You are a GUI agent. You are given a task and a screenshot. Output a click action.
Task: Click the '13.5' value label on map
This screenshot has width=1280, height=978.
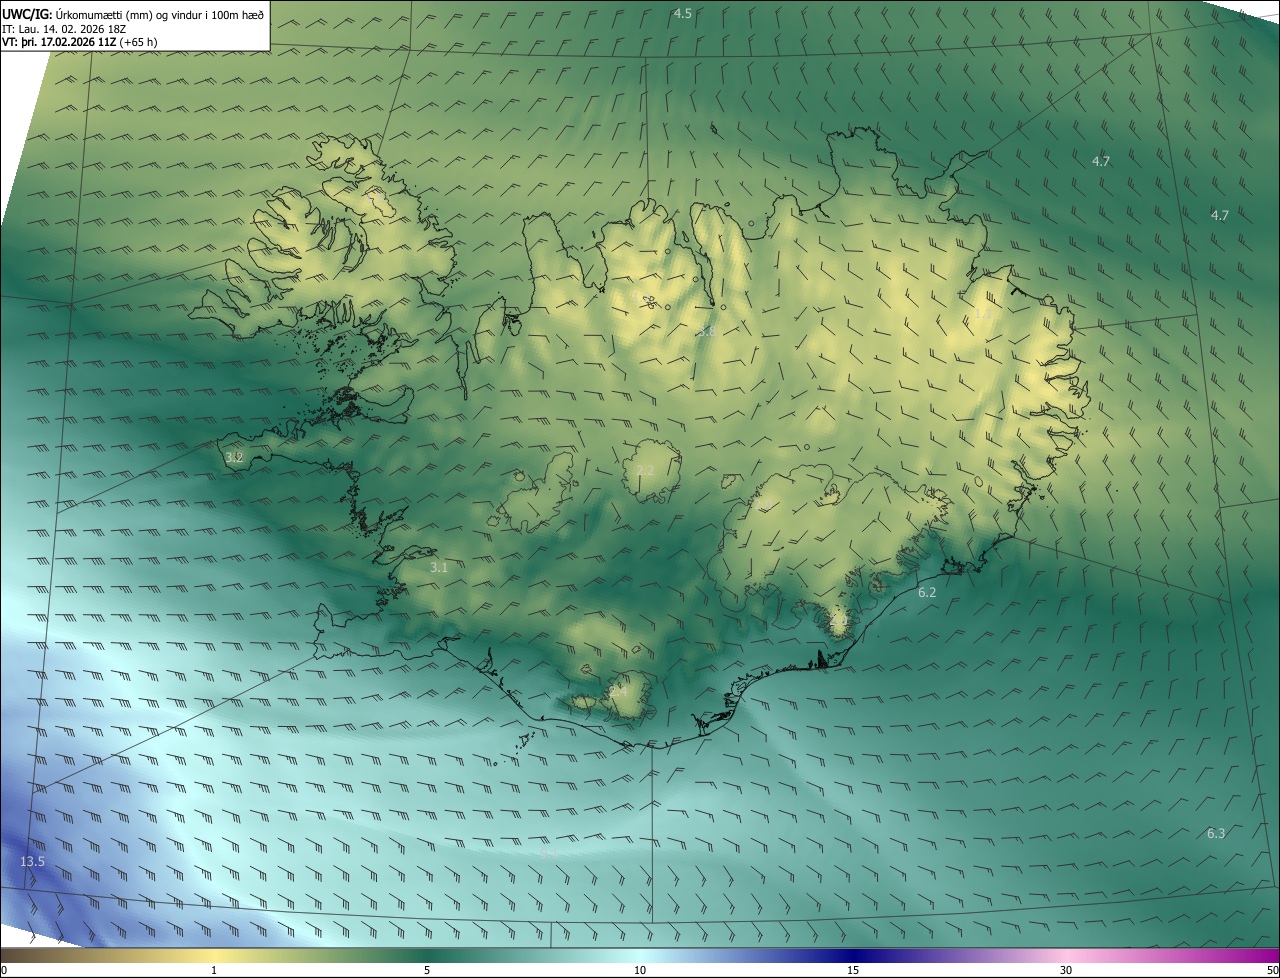[x=33, y=861]
